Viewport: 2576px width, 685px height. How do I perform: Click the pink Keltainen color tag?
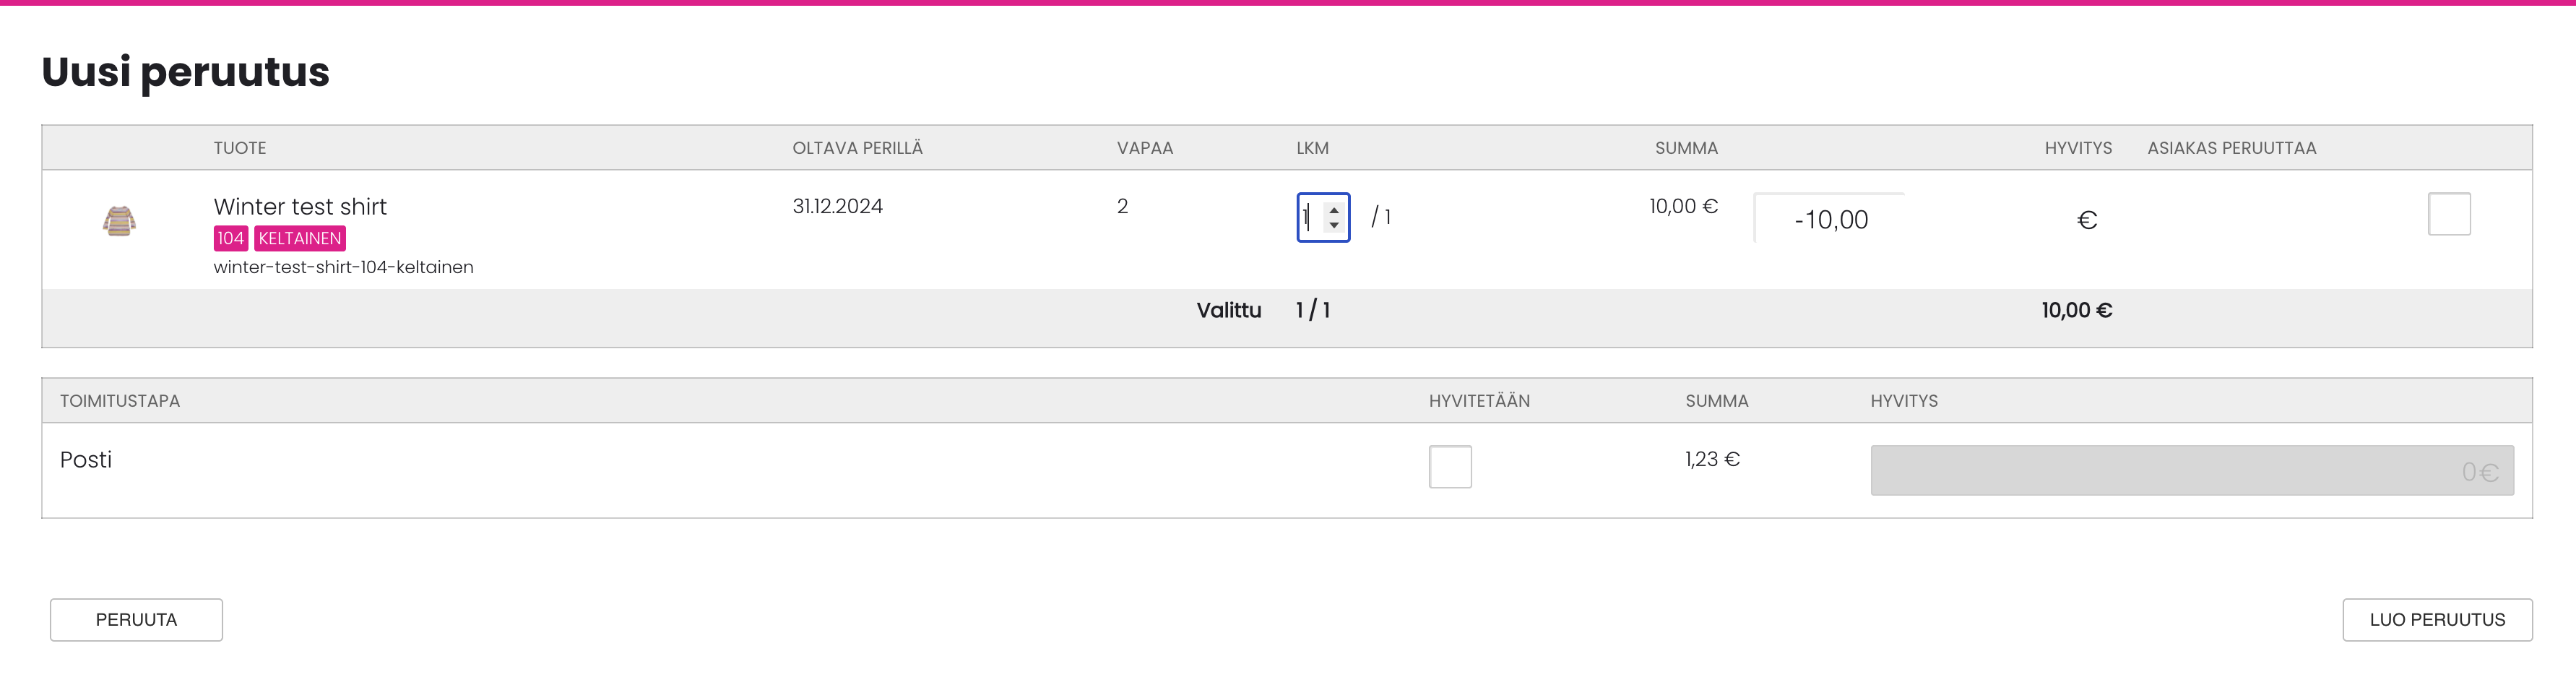point(300,239)
